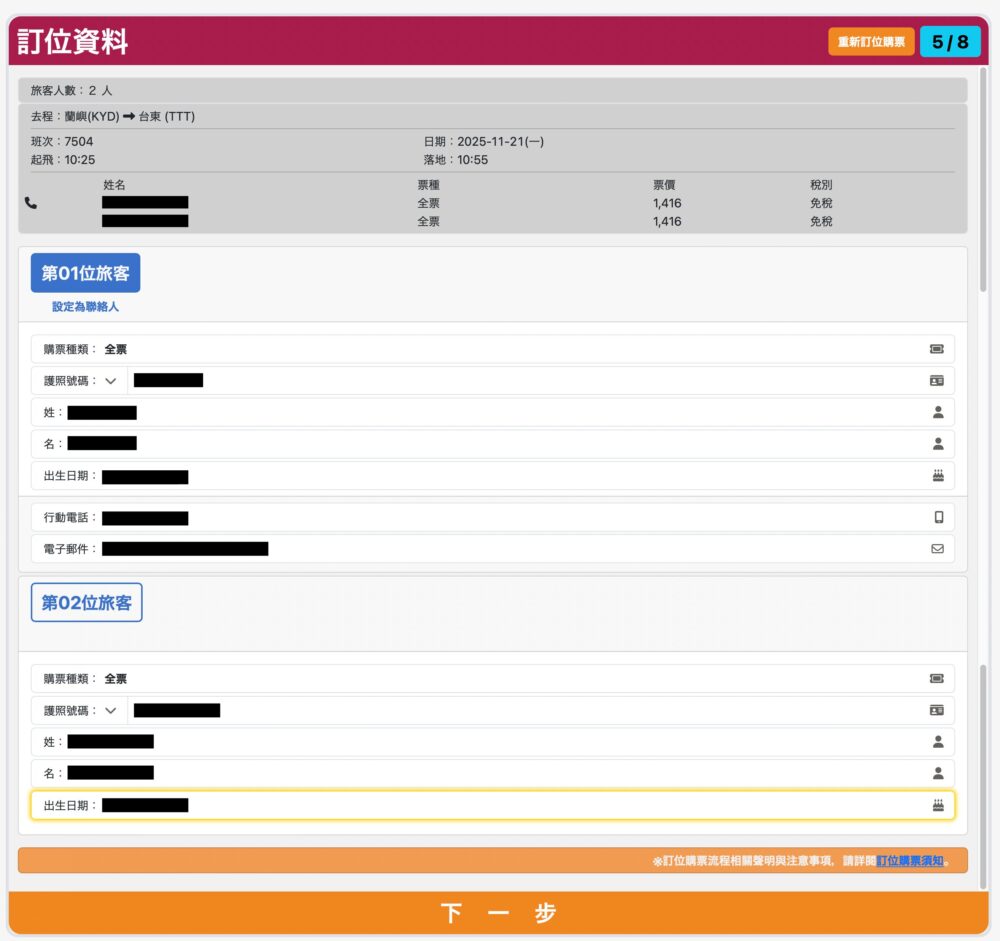
Task: Click the envelope icon next to 電子郵件 field
Action: (936, 548)
